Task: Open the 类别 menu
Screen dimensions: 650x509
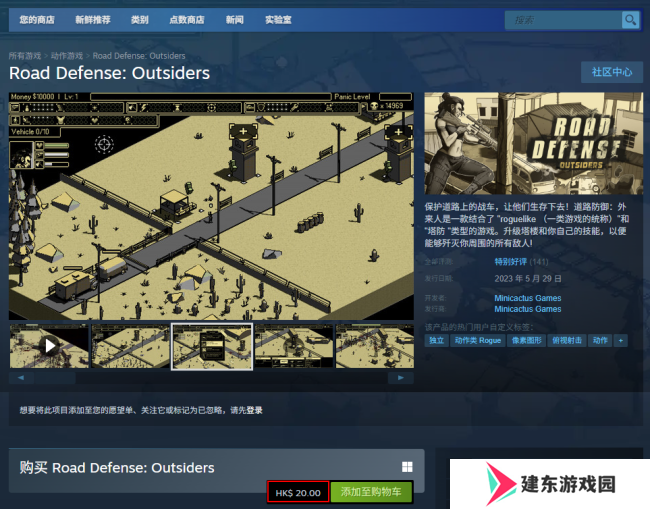Action: pyautogui.click(x=140, y=19)
